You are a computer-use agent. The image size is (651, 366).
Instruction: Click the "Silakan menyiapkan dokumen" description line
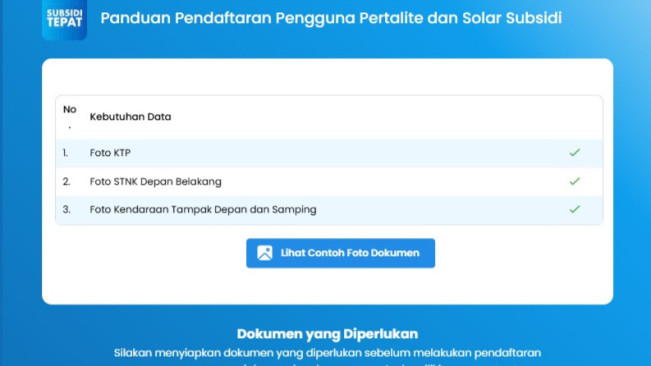(327, 353)
